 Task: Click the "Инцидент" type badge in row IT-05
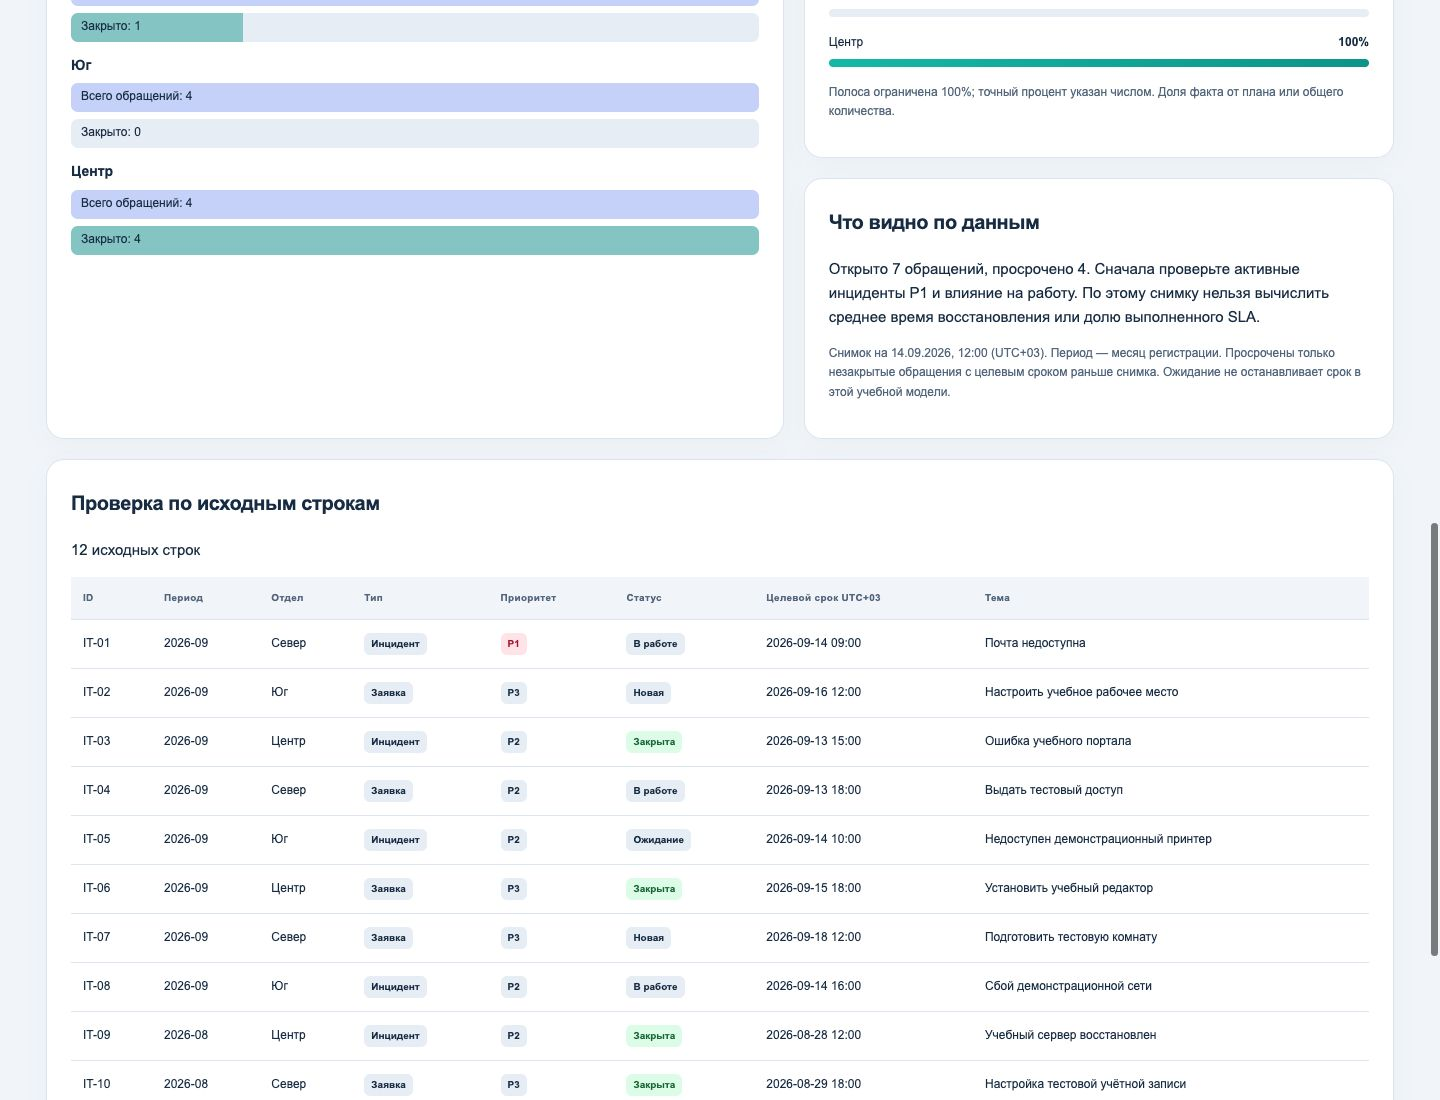pos(395,840)
